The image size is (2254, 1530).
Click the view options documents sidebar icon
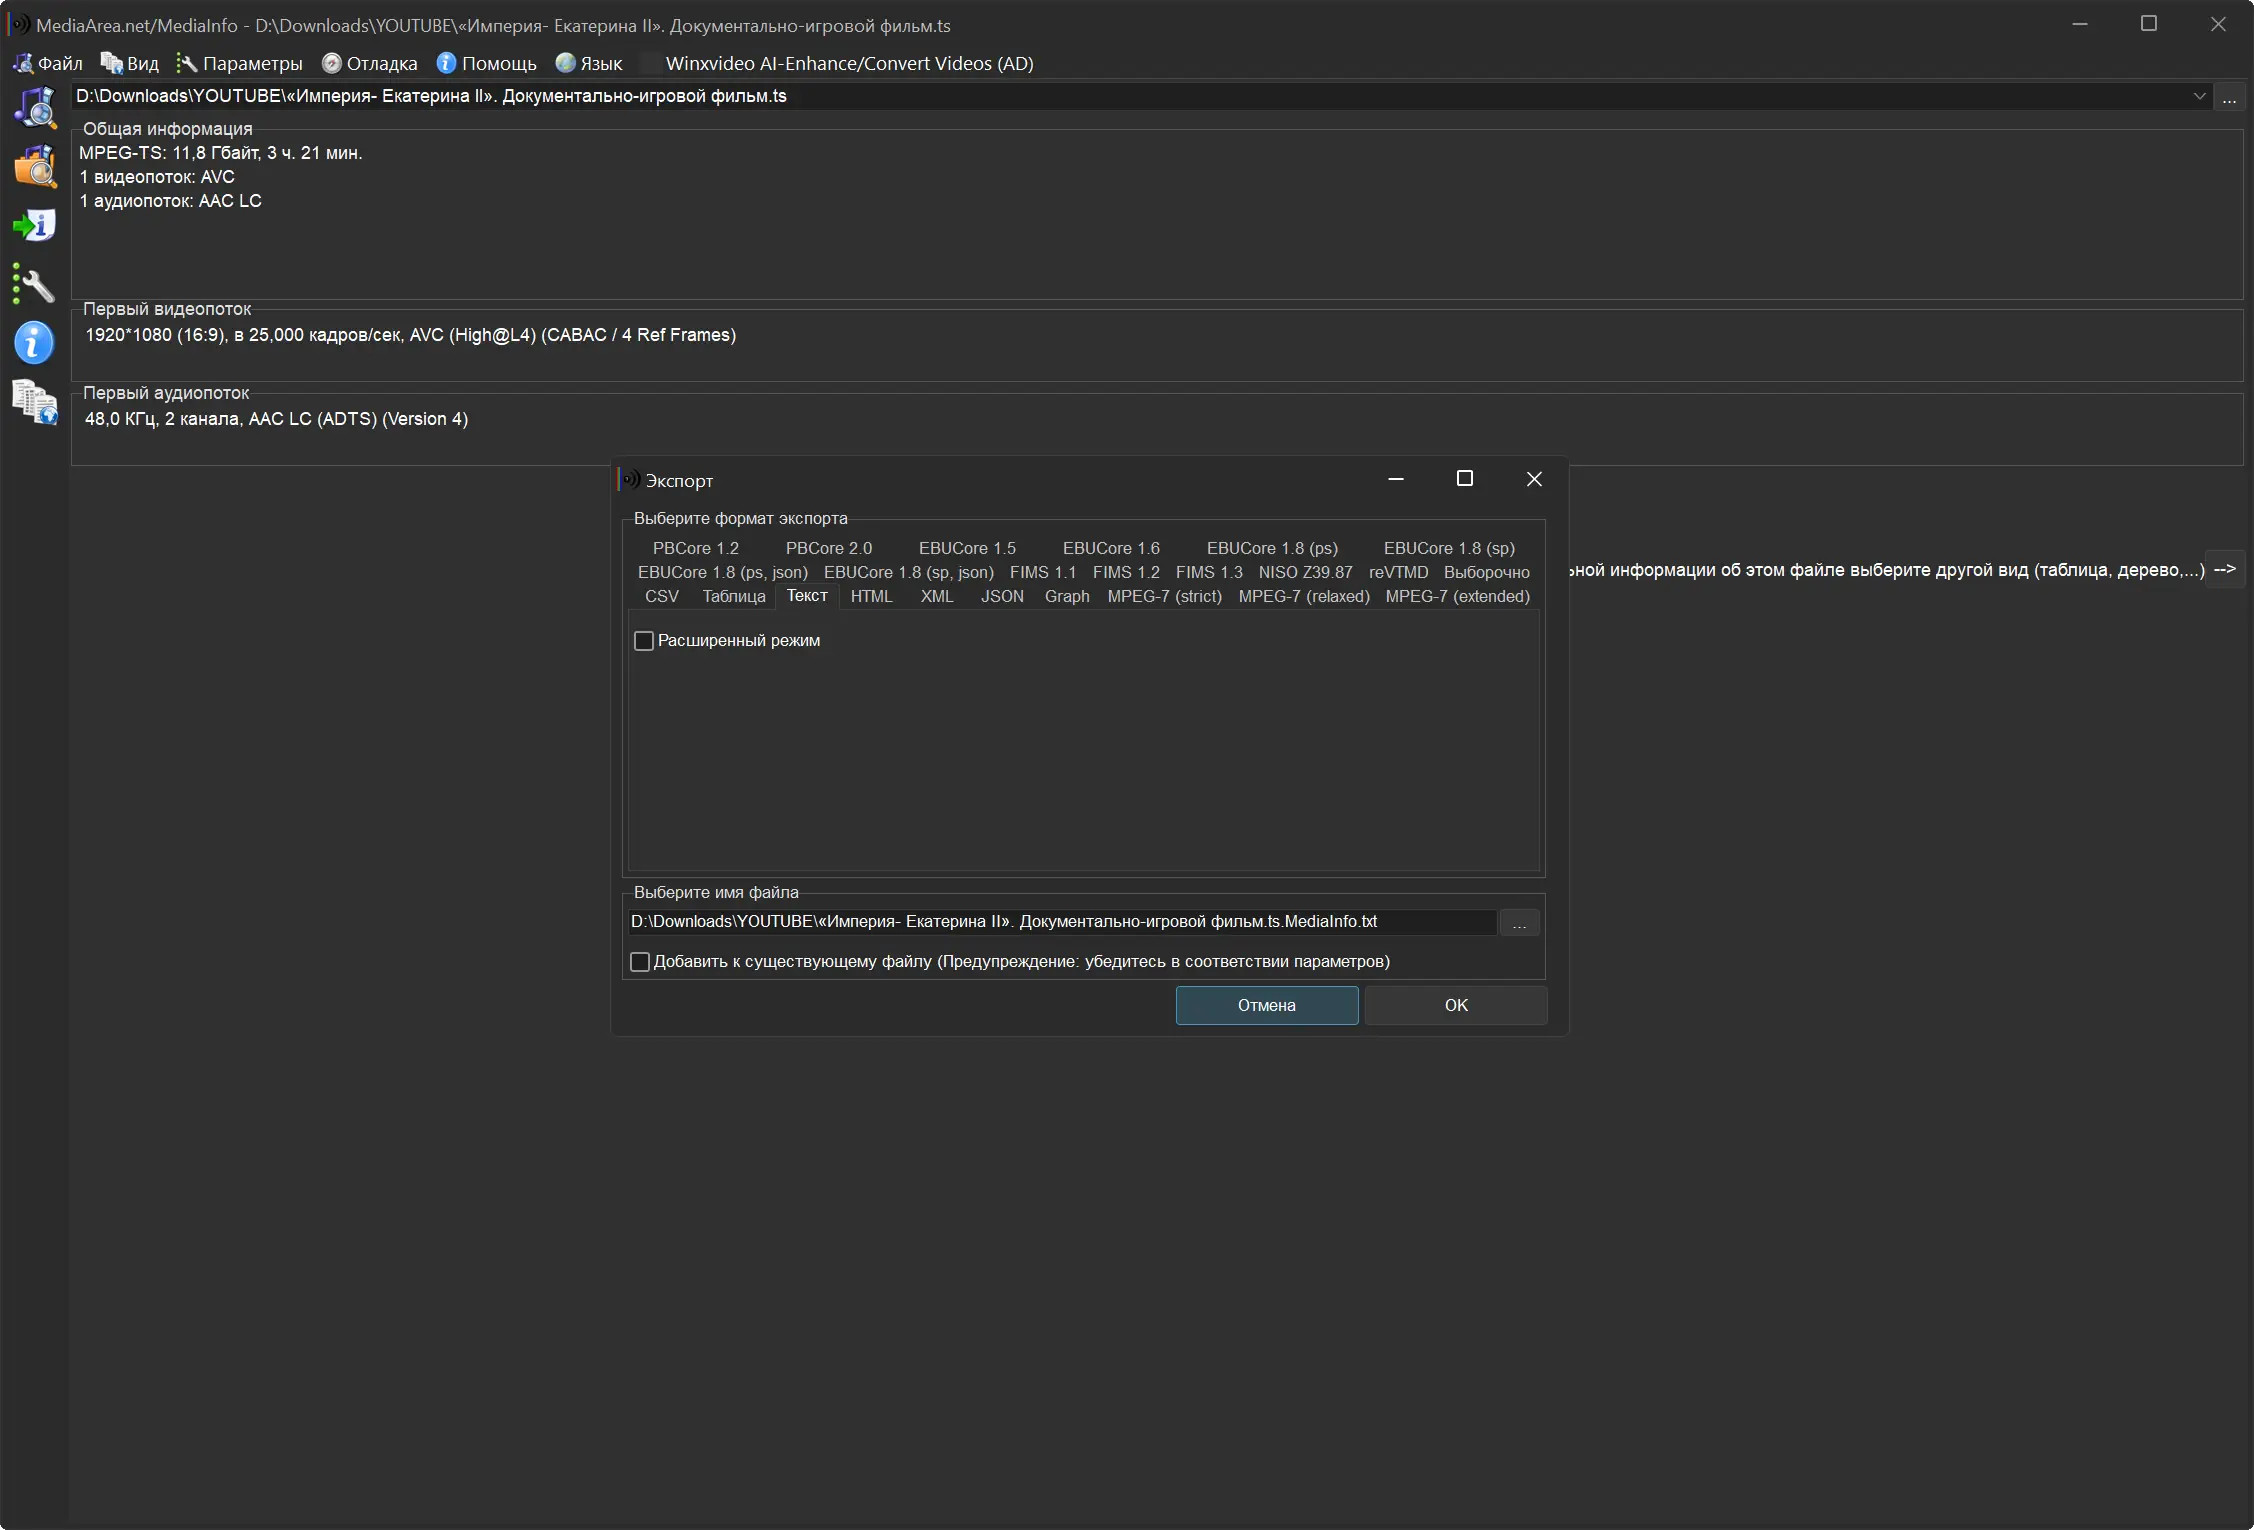pos(35,402)
